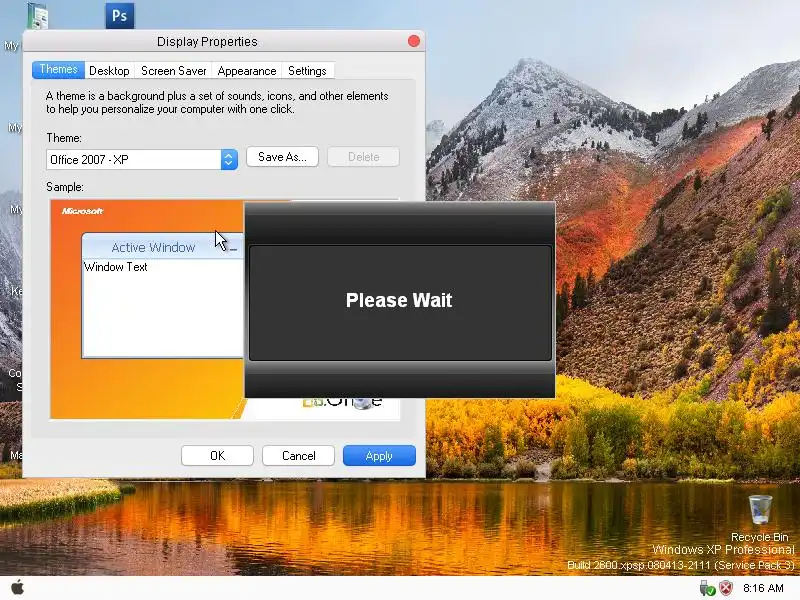
Task: Open the Appearance tab
Action: tap(246, 70)
